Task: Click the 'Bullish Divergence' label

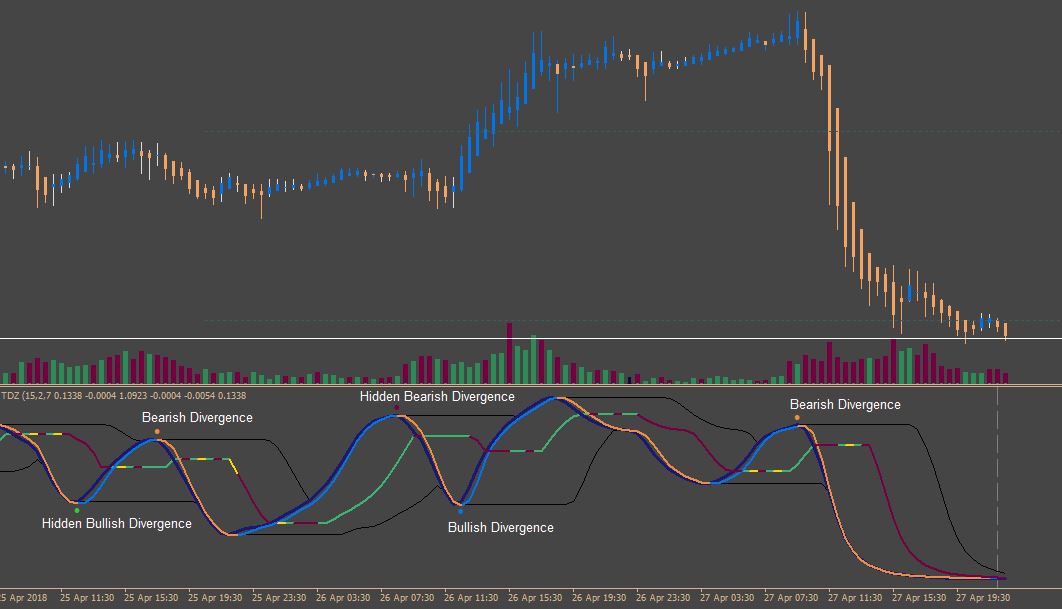Action: 501,528
